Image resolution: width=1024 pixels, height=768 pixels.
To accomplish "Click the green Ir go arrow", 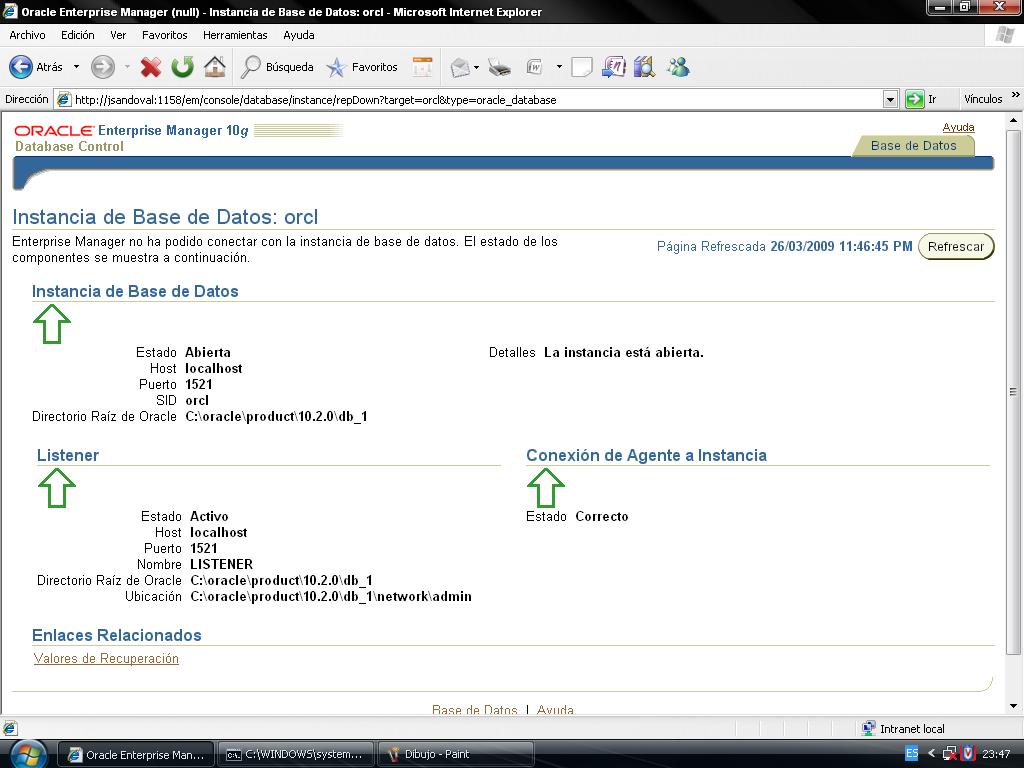I will 914,99.
